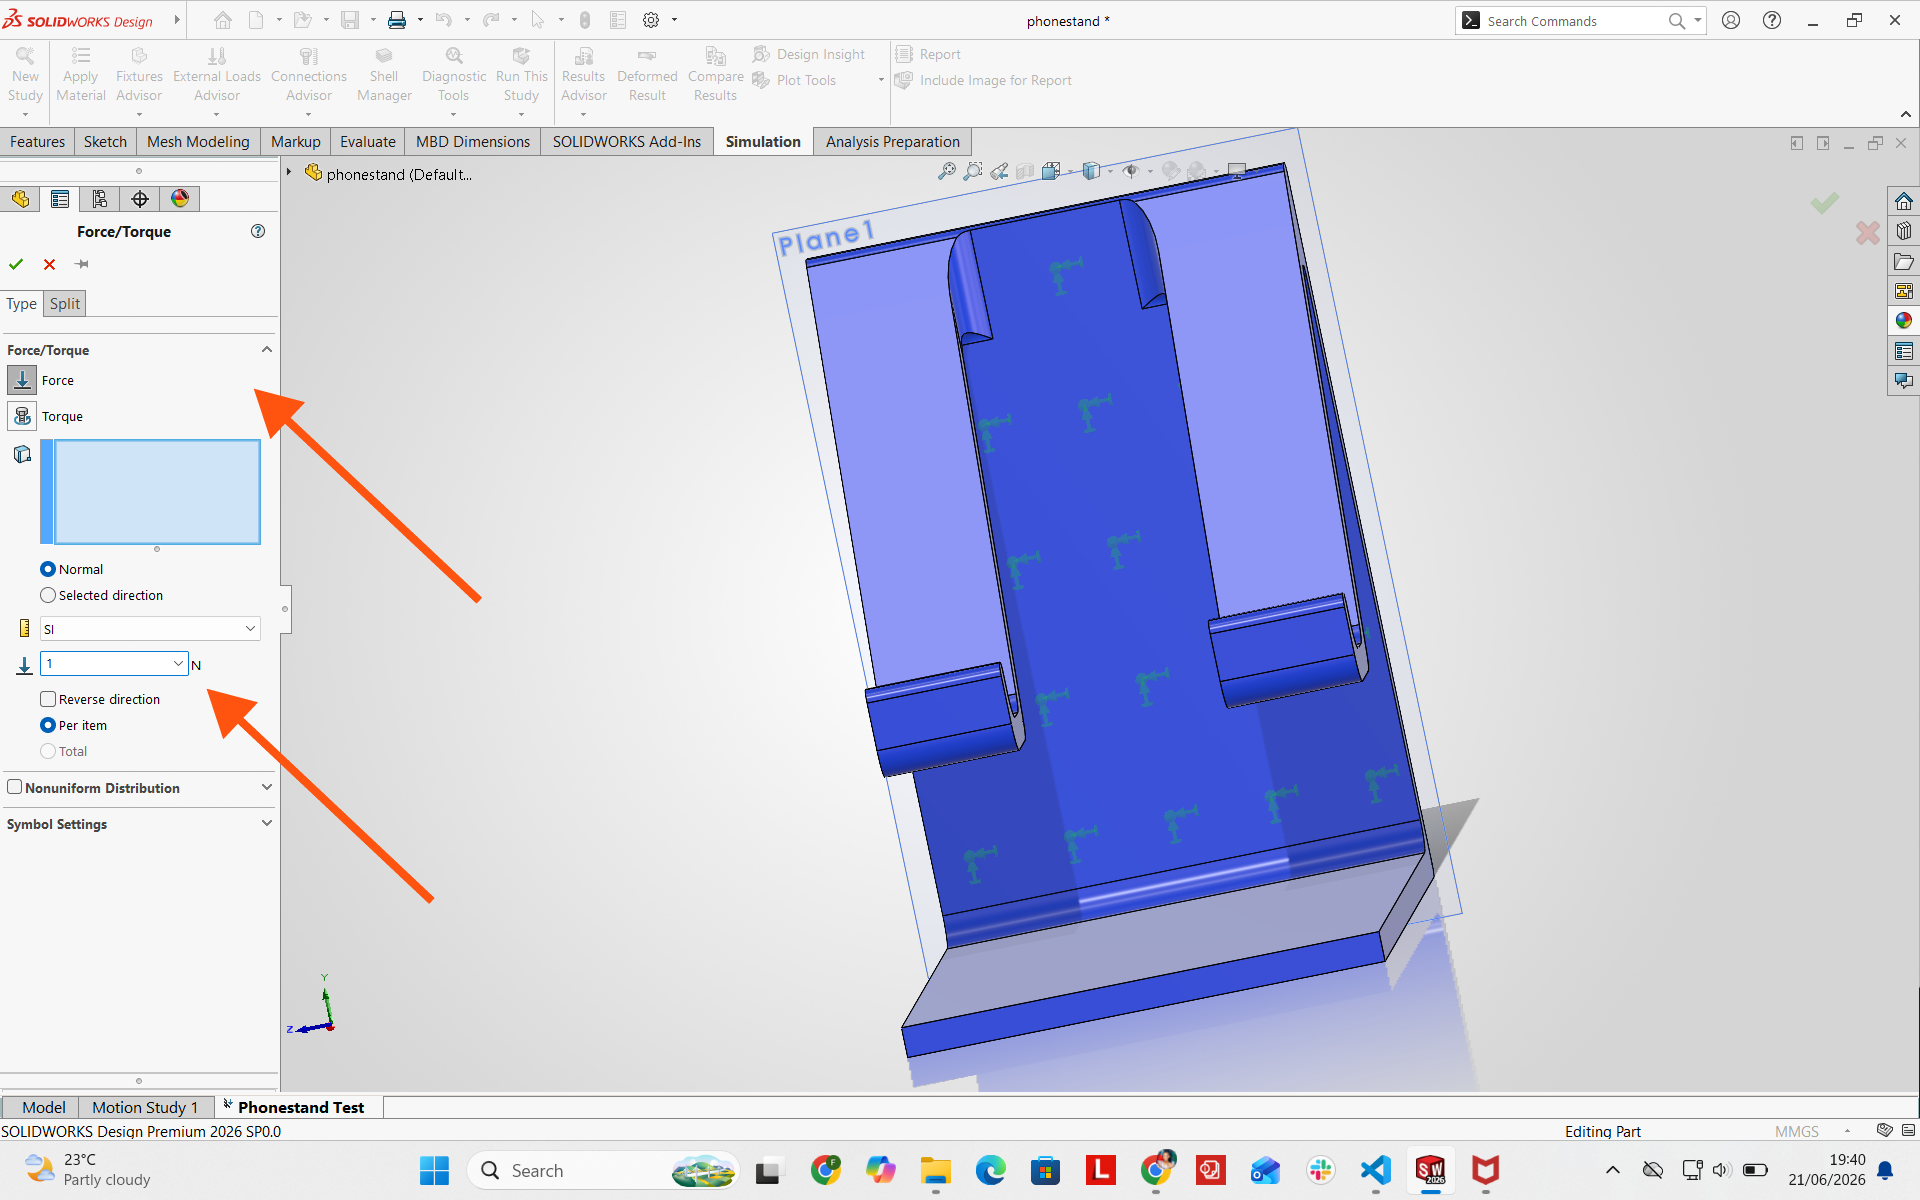
Task: Open the DimXpertManager tab
Action: [140, 199]
